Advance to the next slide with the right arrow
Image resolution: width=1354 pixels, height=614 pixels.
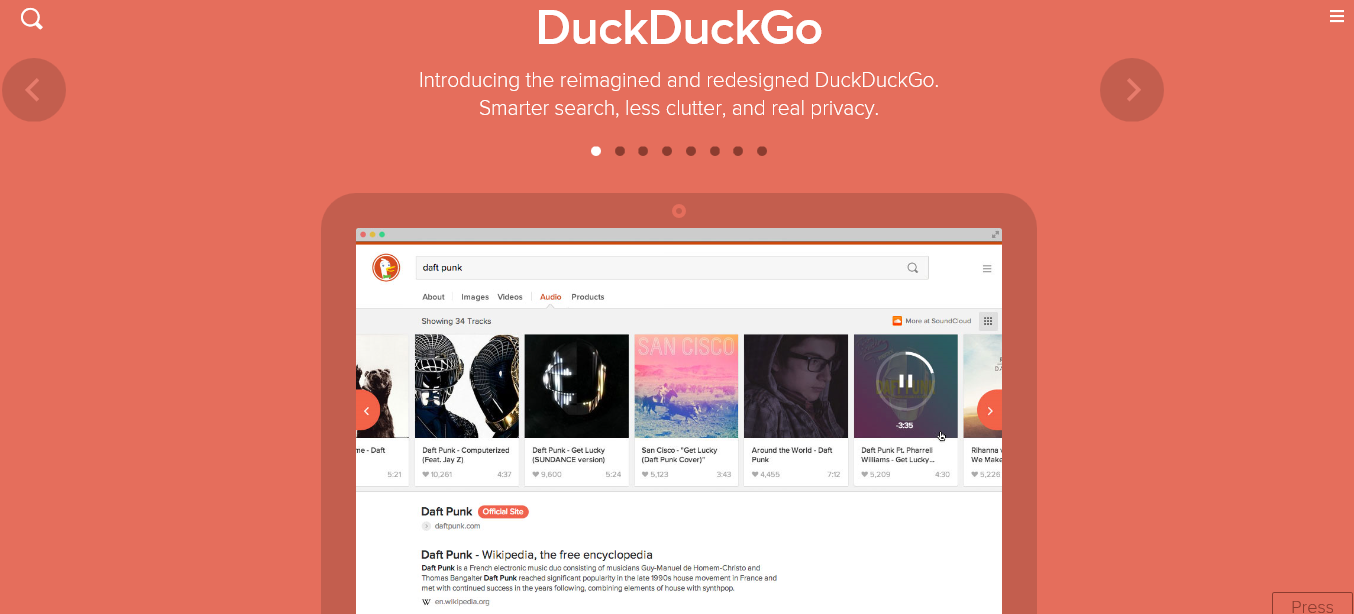pos(1132,90)
